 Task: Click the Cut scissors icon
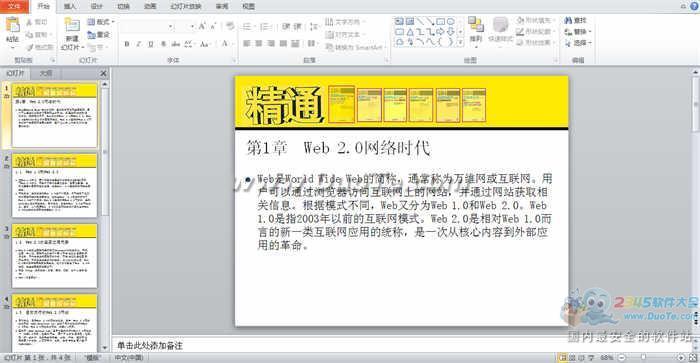[29, 22]
